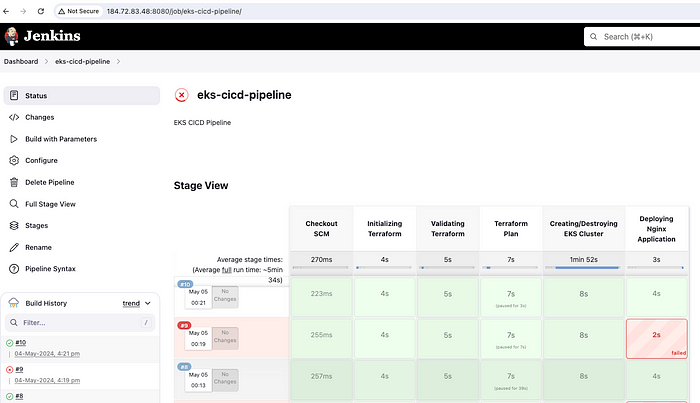Image resolution: width=700 pixels, height=403 pixels.
Task: Click the Filter input in Build History
Action: coord(80,322)
